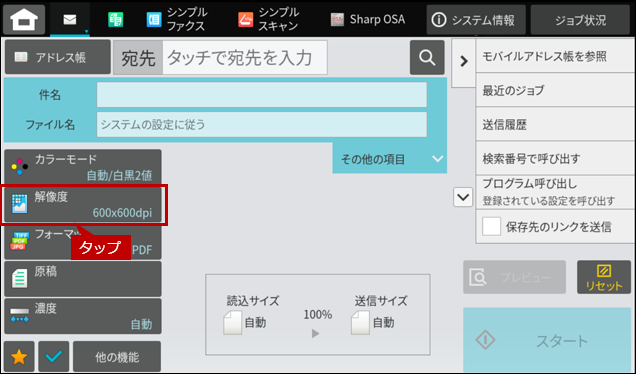Check 保存先のリンクを送信 checkbox
636x374 pixels.
(491, 226)
